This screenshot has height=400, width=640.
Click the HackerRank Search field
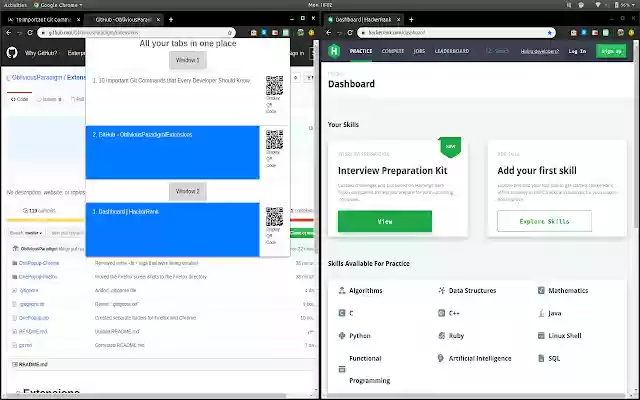pyautogui.click(x=497, y=51)
